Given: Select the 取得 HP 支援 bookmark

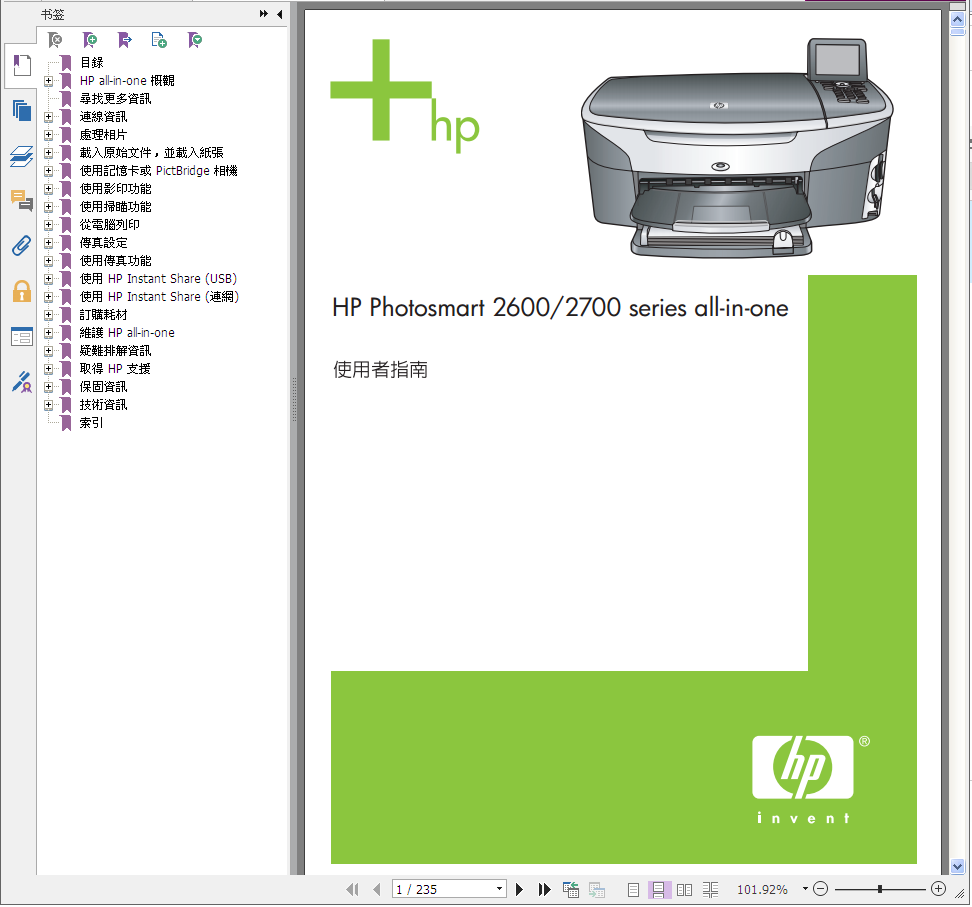Looking at the screenshot, I should 115,369.
